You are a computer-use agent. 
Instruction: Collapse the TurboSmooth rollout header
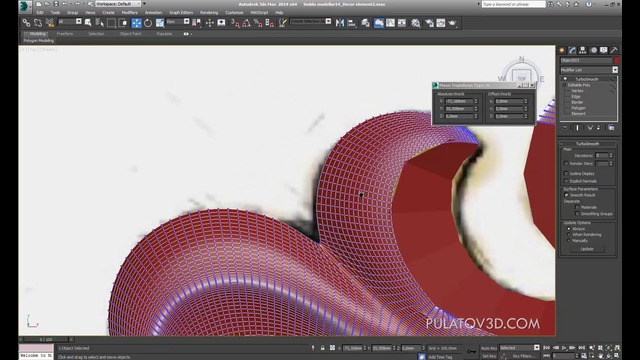click(x=587, y=144)
